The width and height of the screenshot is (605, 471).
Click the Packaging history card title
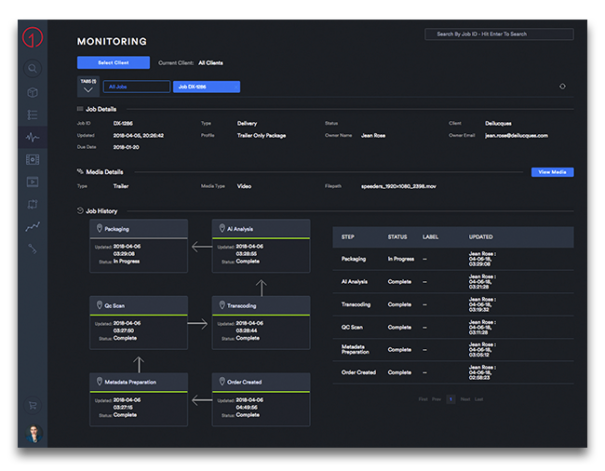pos(117,229)
